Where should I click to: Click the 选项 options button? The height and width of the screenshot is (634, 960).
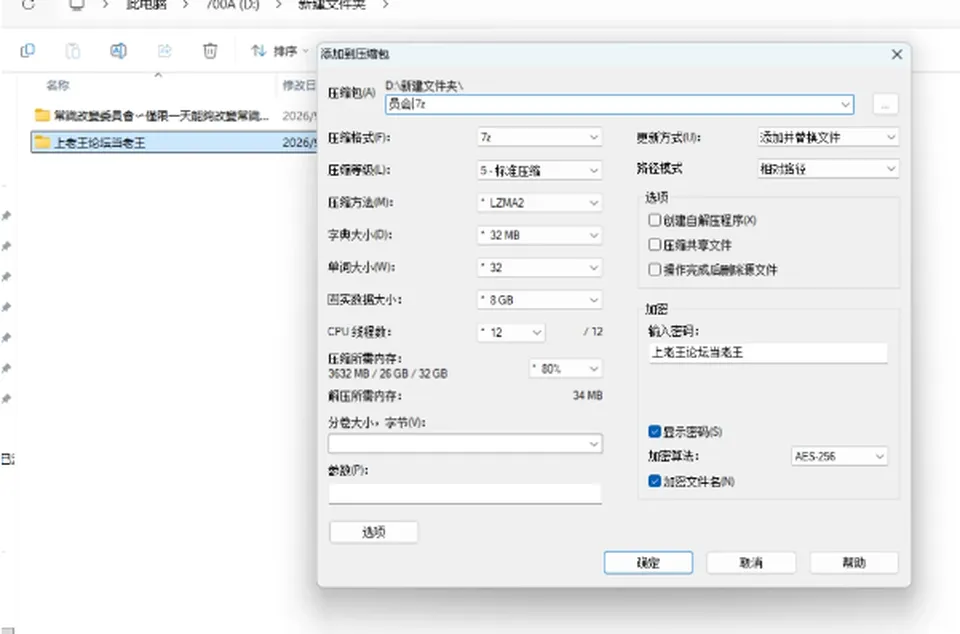[x=374, y=532]
